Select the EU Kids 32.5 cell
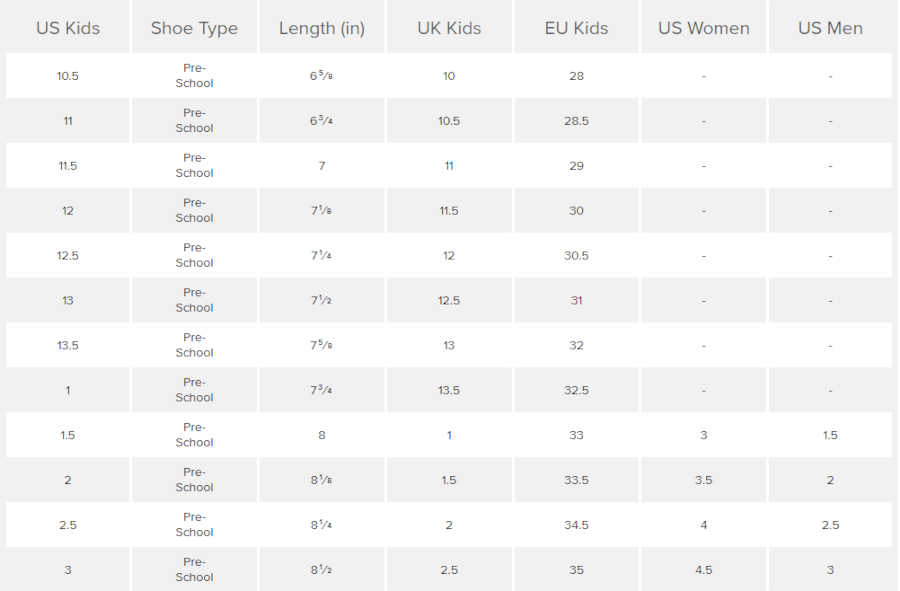This screenshot has height=591, width=900. pos(576,391)
